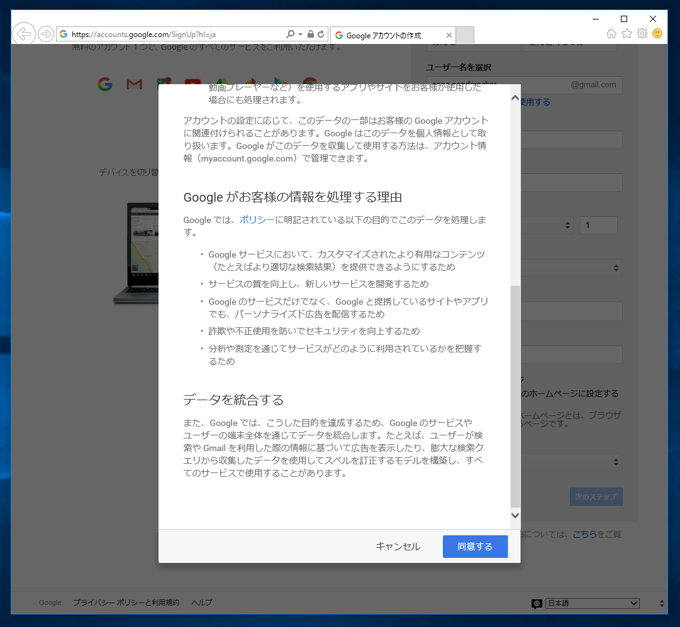Click the Google G logo icon on page
The height and width of the screenshot is (627, 680).
pyautogui.click(x=105, y=84)
